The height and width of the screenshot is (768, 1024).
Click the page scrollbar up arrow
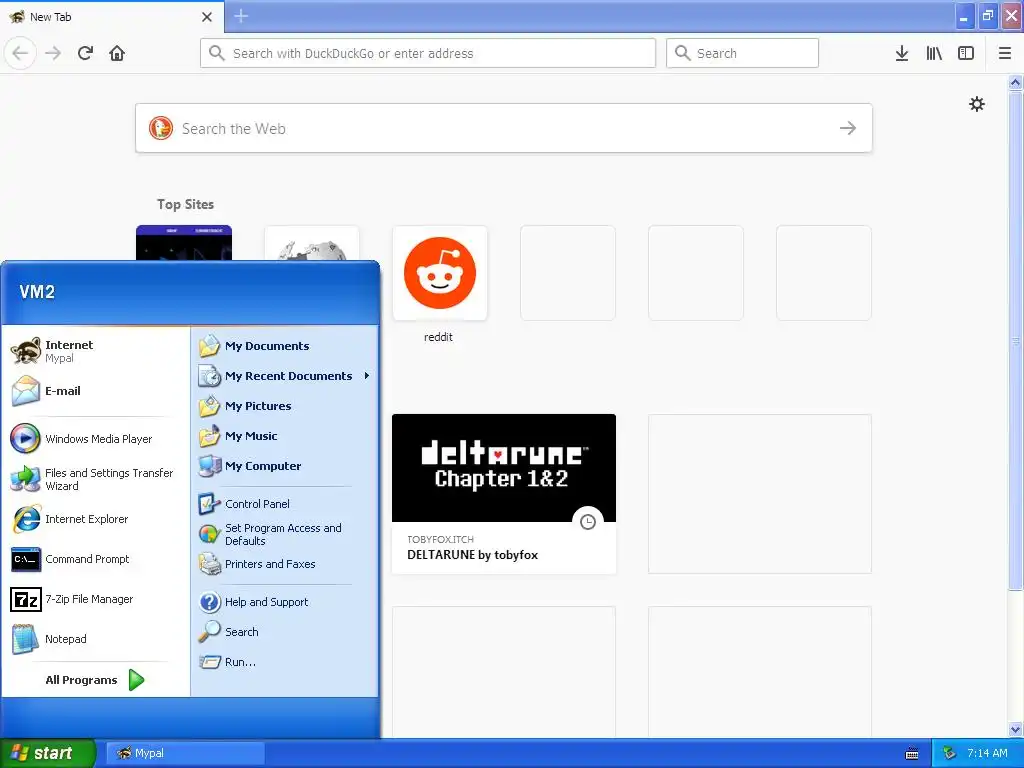tap(1015, 82)
